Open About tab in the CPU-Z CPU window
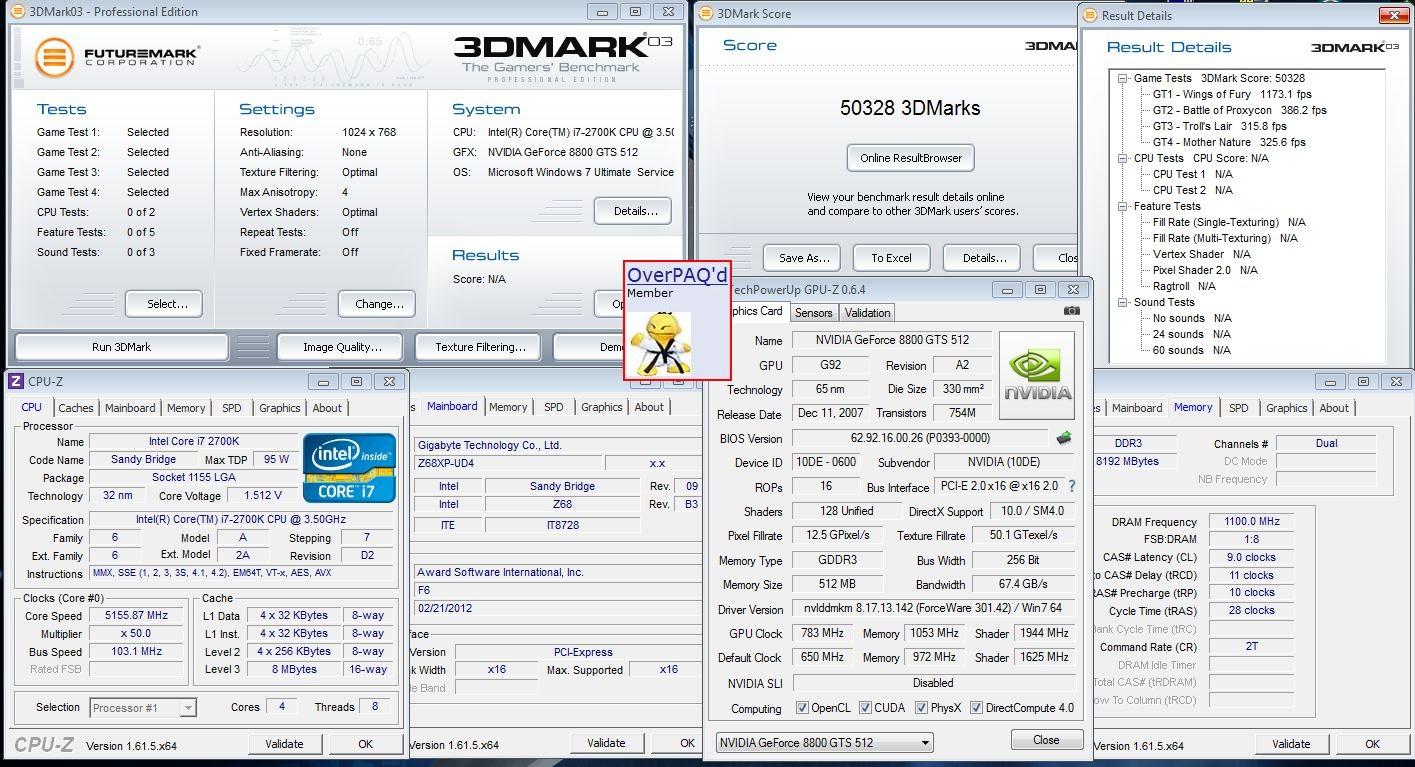 [x=327, y=408]
